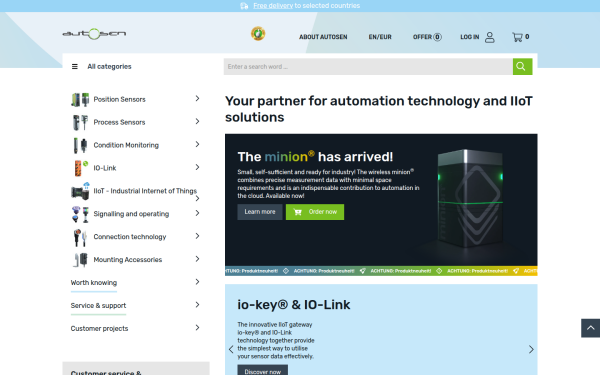Select Customer projects menu entry

tap(99, 329)
